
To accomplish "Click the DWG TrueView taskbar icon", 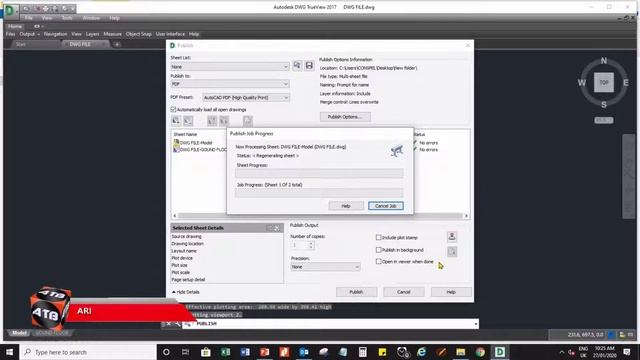I will coord(500,352).
